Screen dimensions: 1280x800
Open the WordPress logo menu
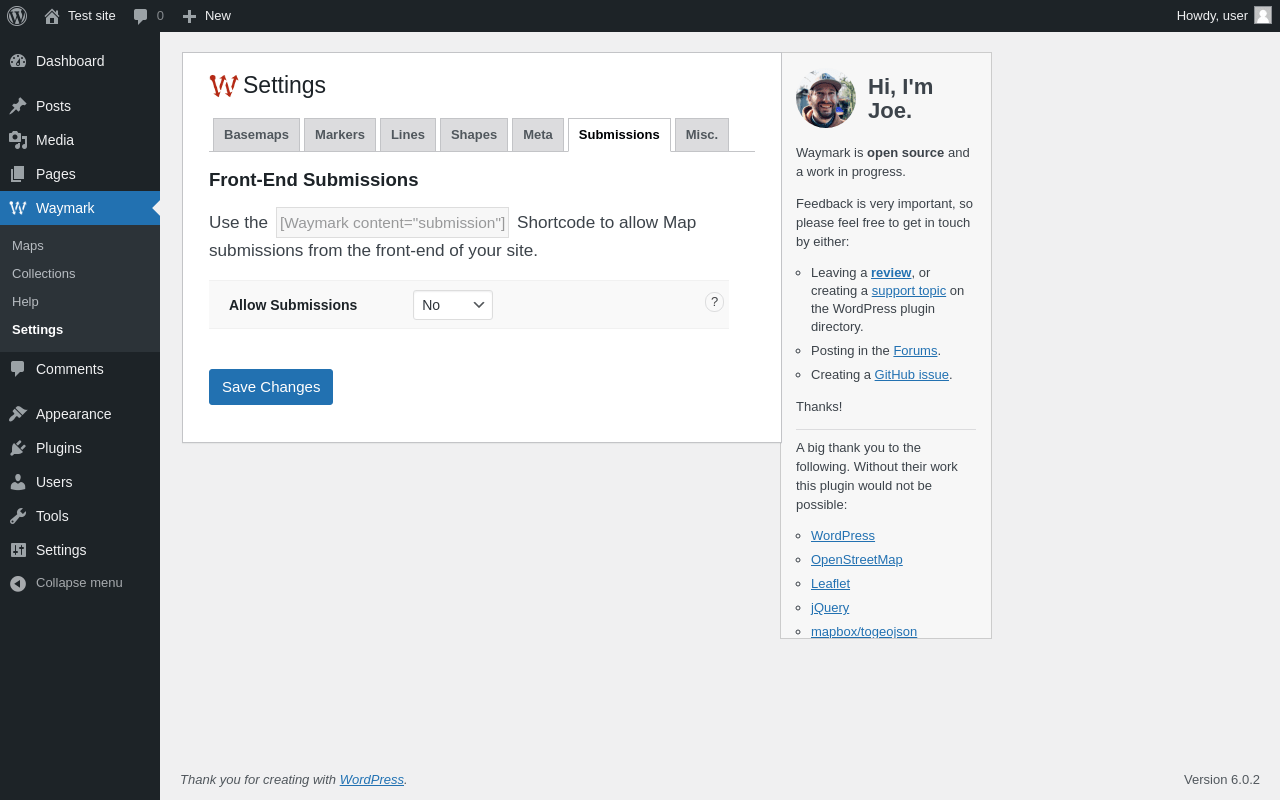click(17, 16)
